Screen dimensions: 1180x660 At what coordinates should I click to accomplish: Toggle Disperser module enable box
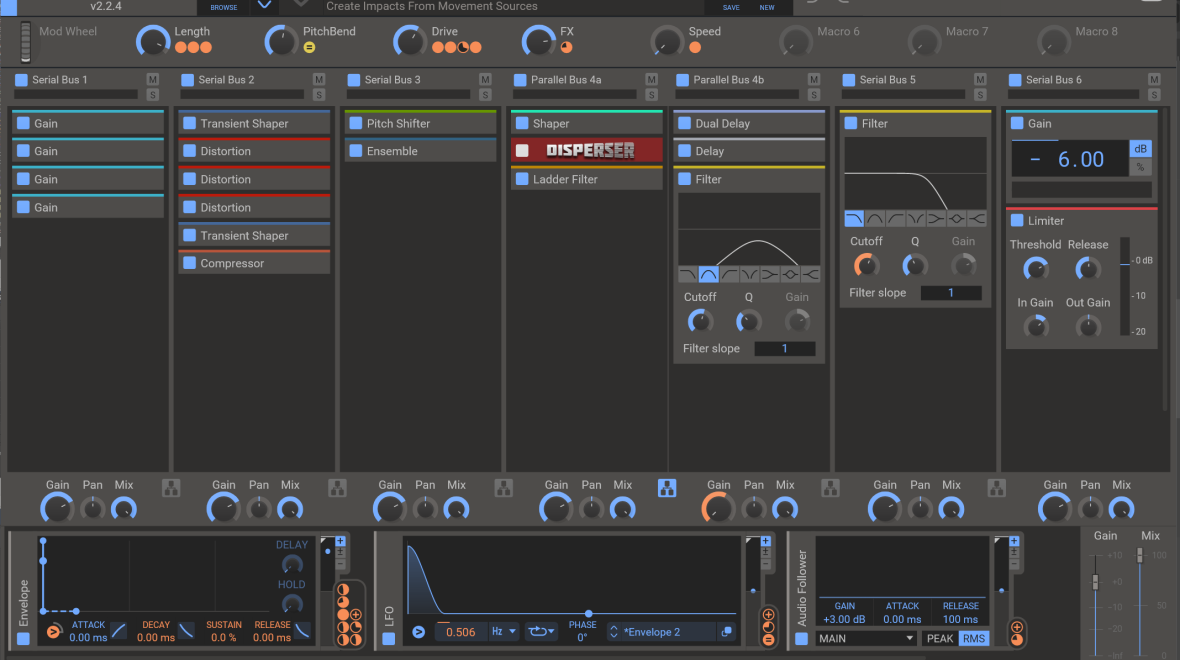522,151
